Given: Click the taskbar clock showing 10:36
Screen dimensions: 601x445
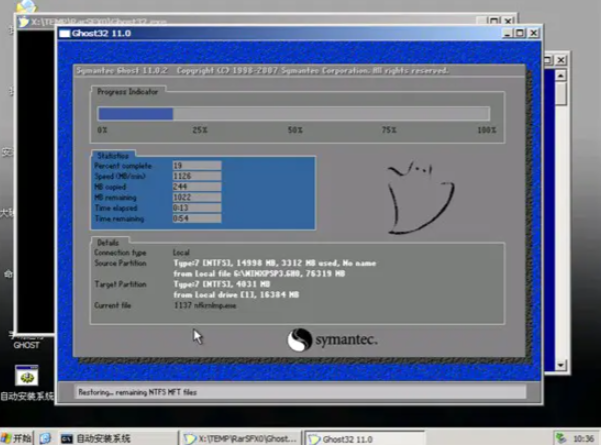Looking at the screenshot, I should [x=582, y=438].
